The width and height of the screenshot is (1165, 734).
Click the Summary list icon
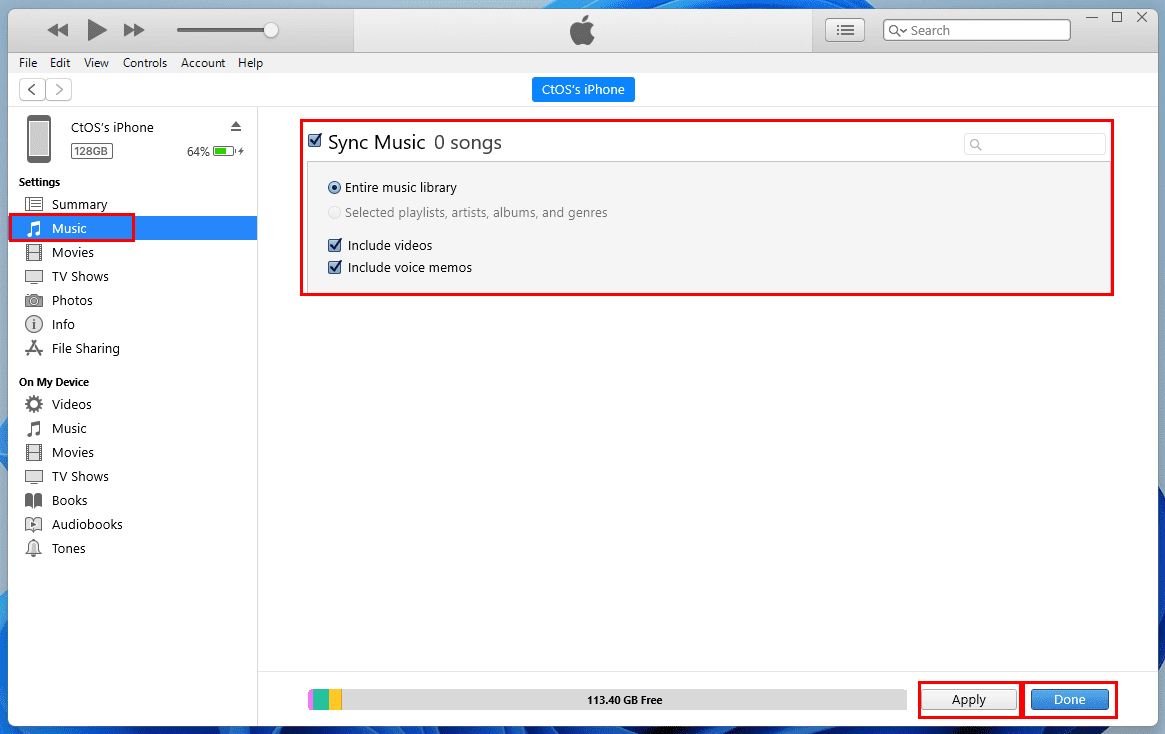click(33, 204)
